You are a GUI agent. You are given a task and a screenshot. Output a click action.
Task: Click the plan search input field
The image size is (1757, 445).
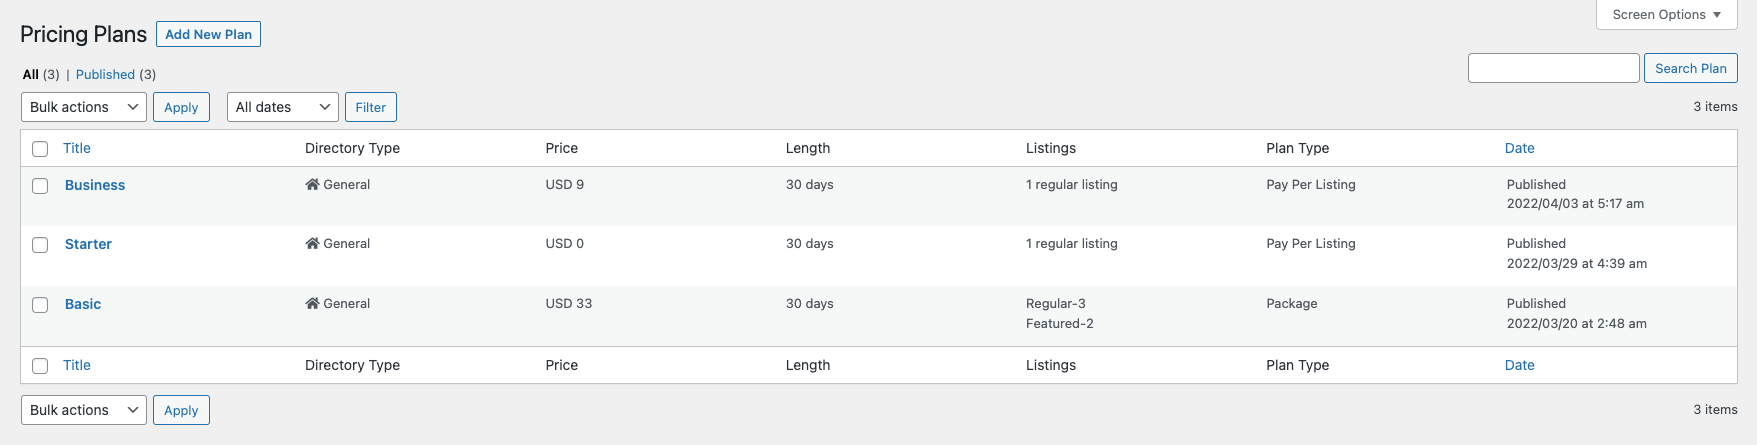pos(1553,68)
